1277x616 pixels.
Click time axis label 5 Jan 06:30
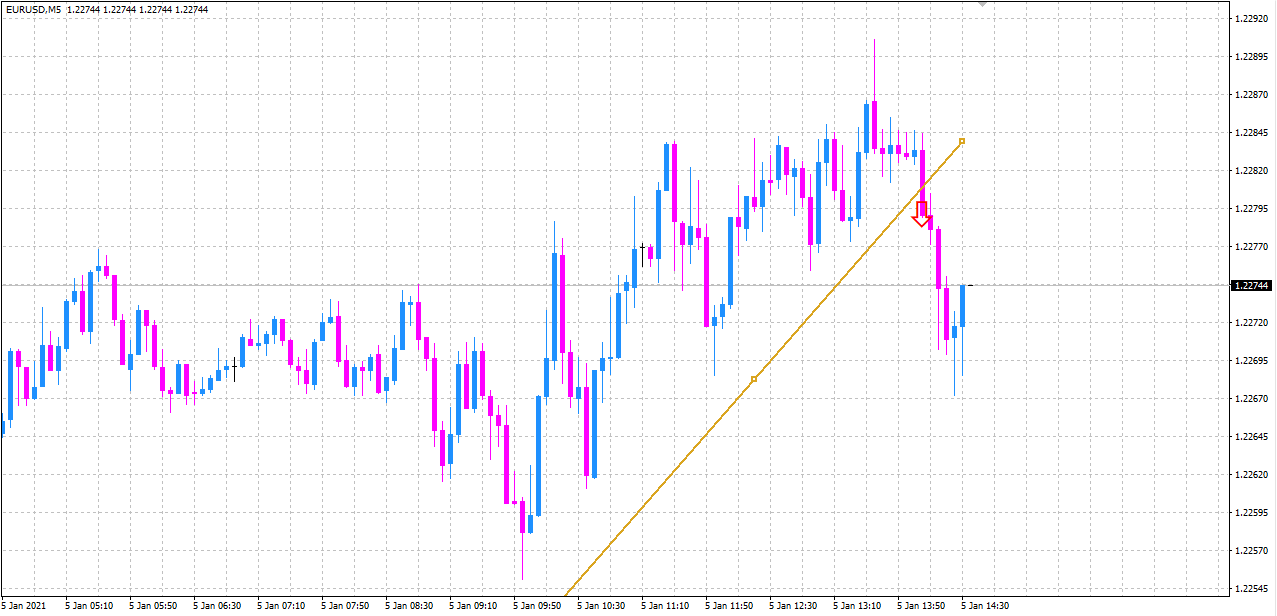point(217,606)
